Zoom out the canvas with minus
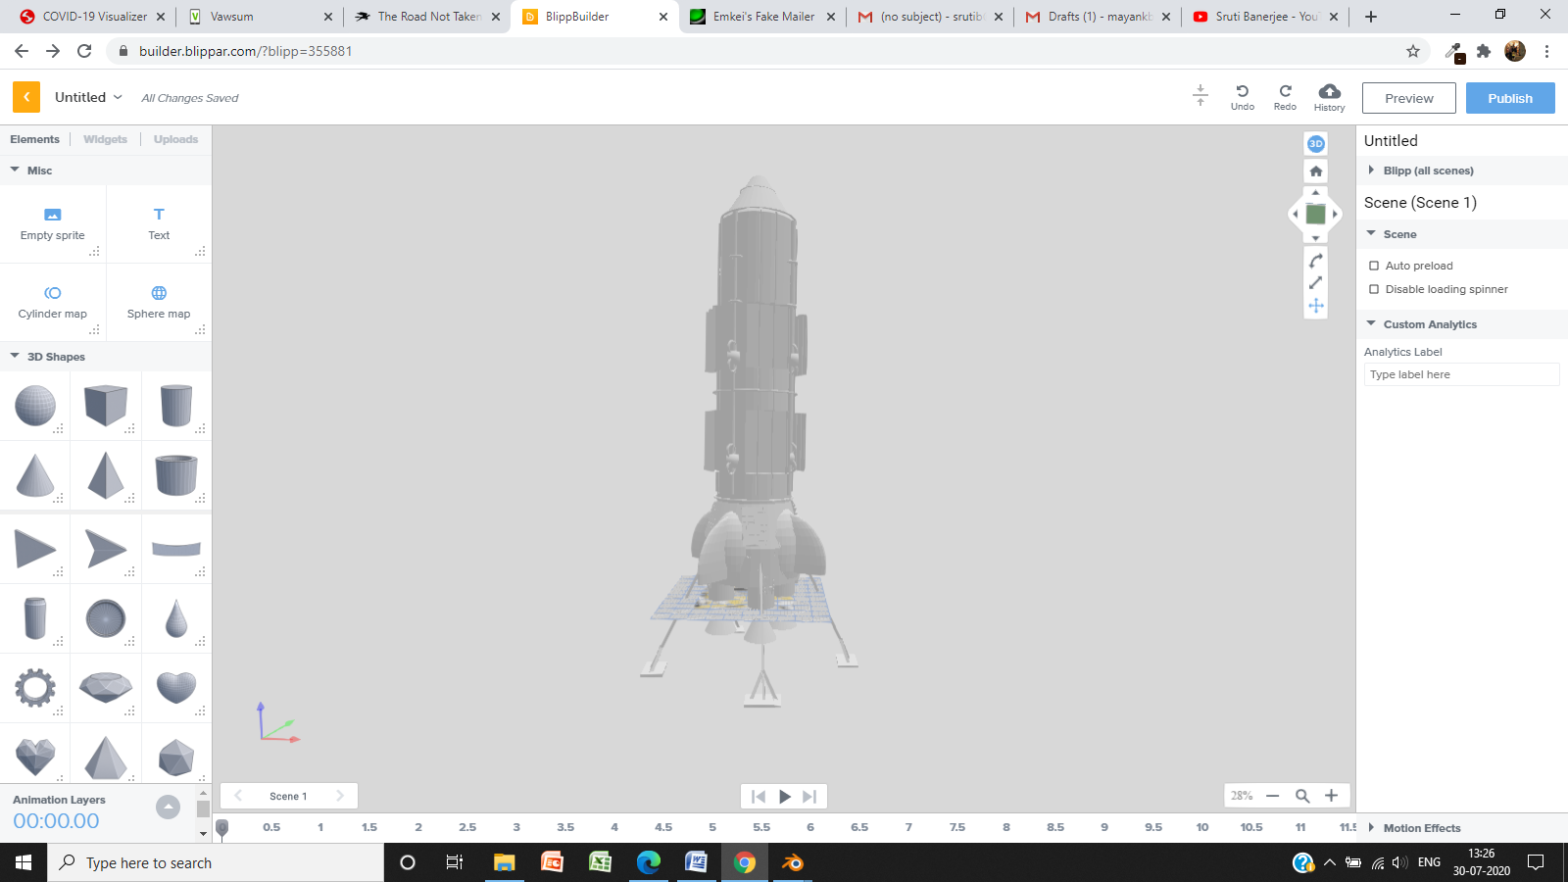1568x882 pixels. (x=1272, y=796)
